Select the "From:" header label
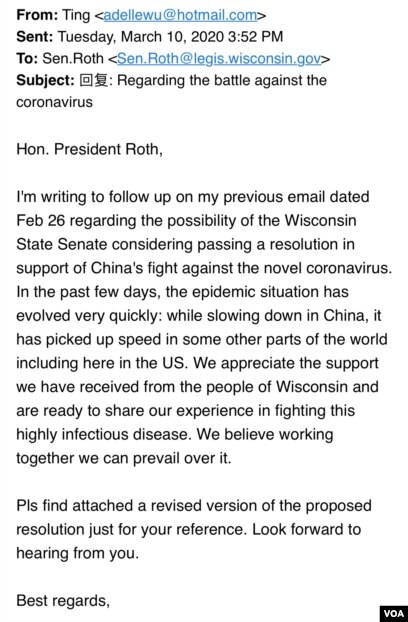Viewport: 408px width, 622px height. pos(37,15)
